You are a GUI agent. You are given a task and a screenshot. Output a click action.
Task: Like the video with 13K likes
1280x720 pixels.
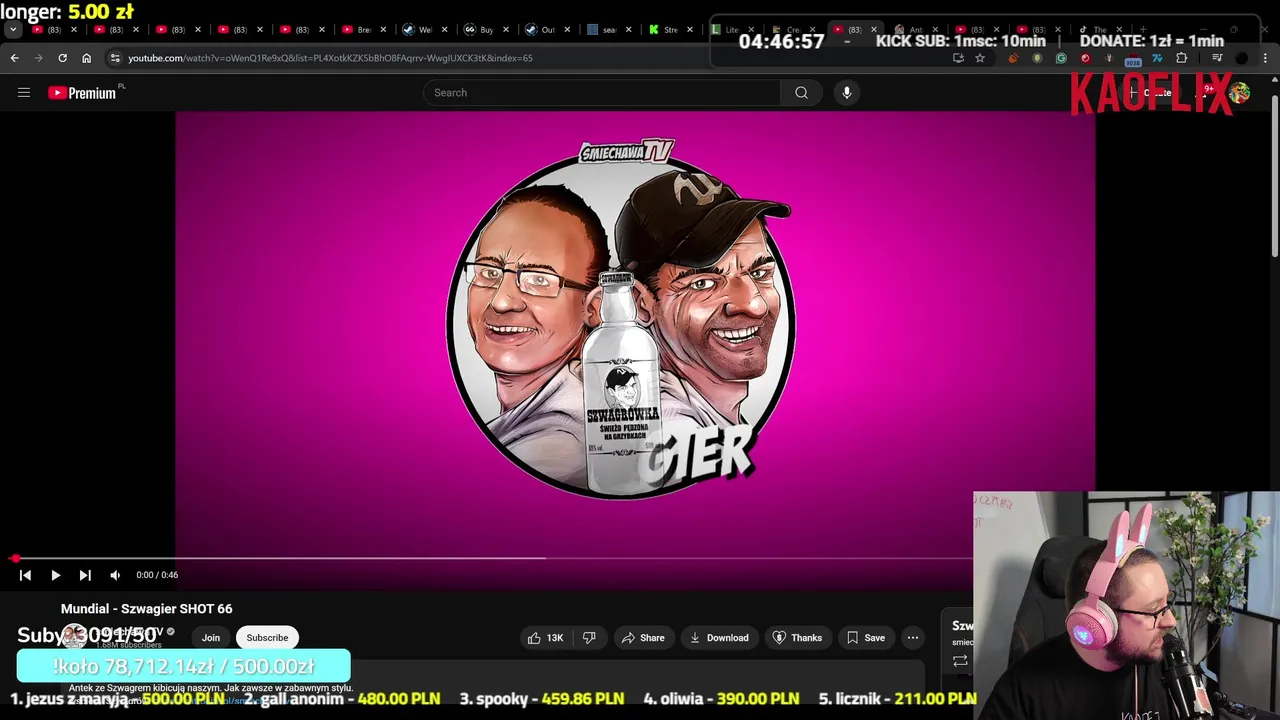pos(545,638)
